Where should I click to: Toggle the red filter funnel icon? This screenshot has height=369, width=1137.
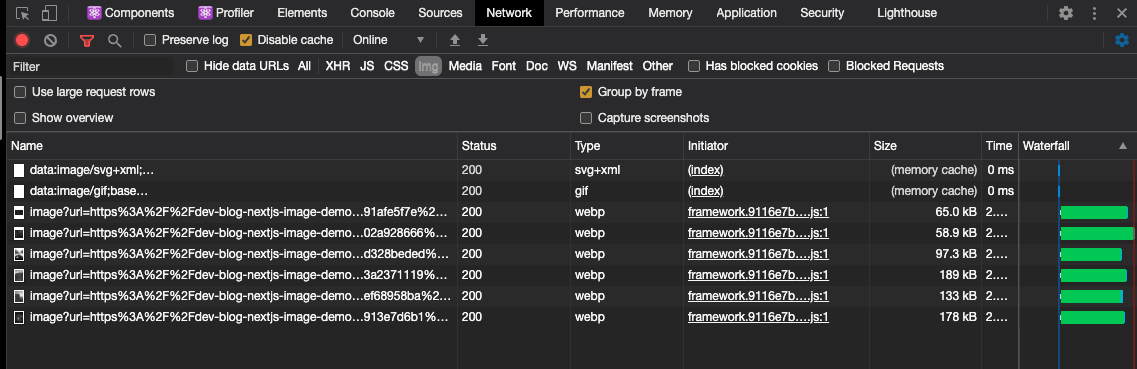(x=87, y=41)
